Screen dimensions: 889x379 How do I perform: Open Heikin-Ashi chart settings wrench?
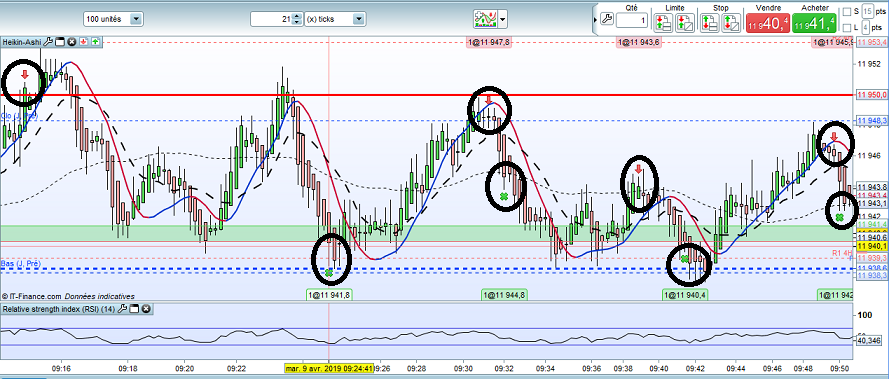(x=48, y=41)
